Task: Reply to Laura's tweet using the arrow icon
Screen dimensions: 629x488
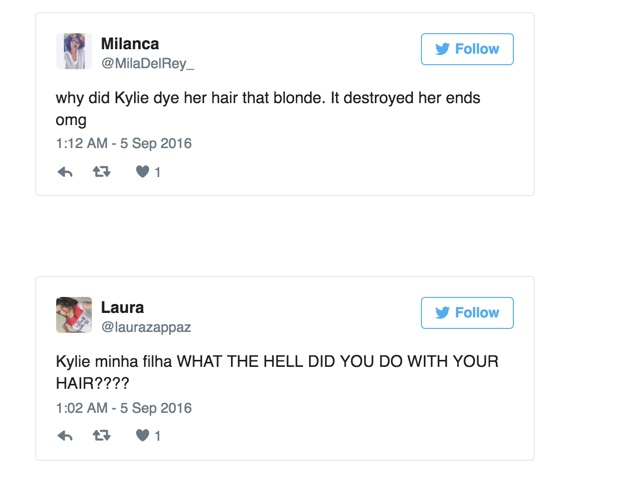Action: [65, 436]
